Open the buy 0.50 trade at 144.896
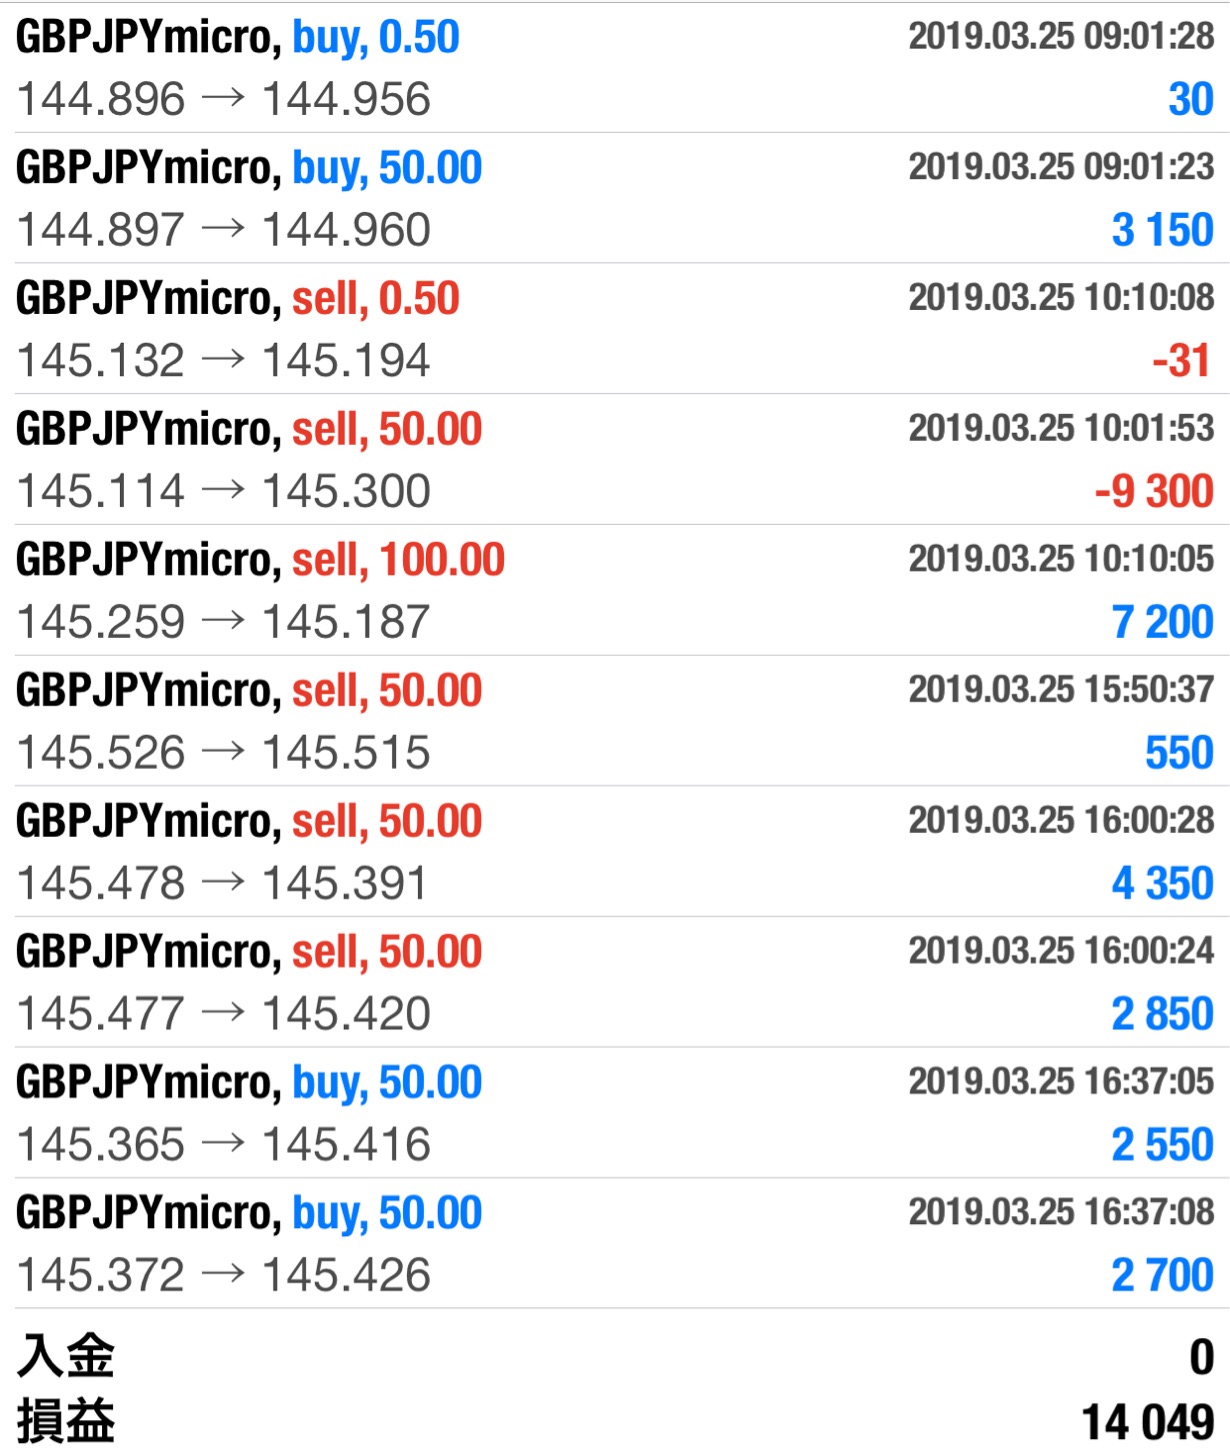 [x=615, y=68]
